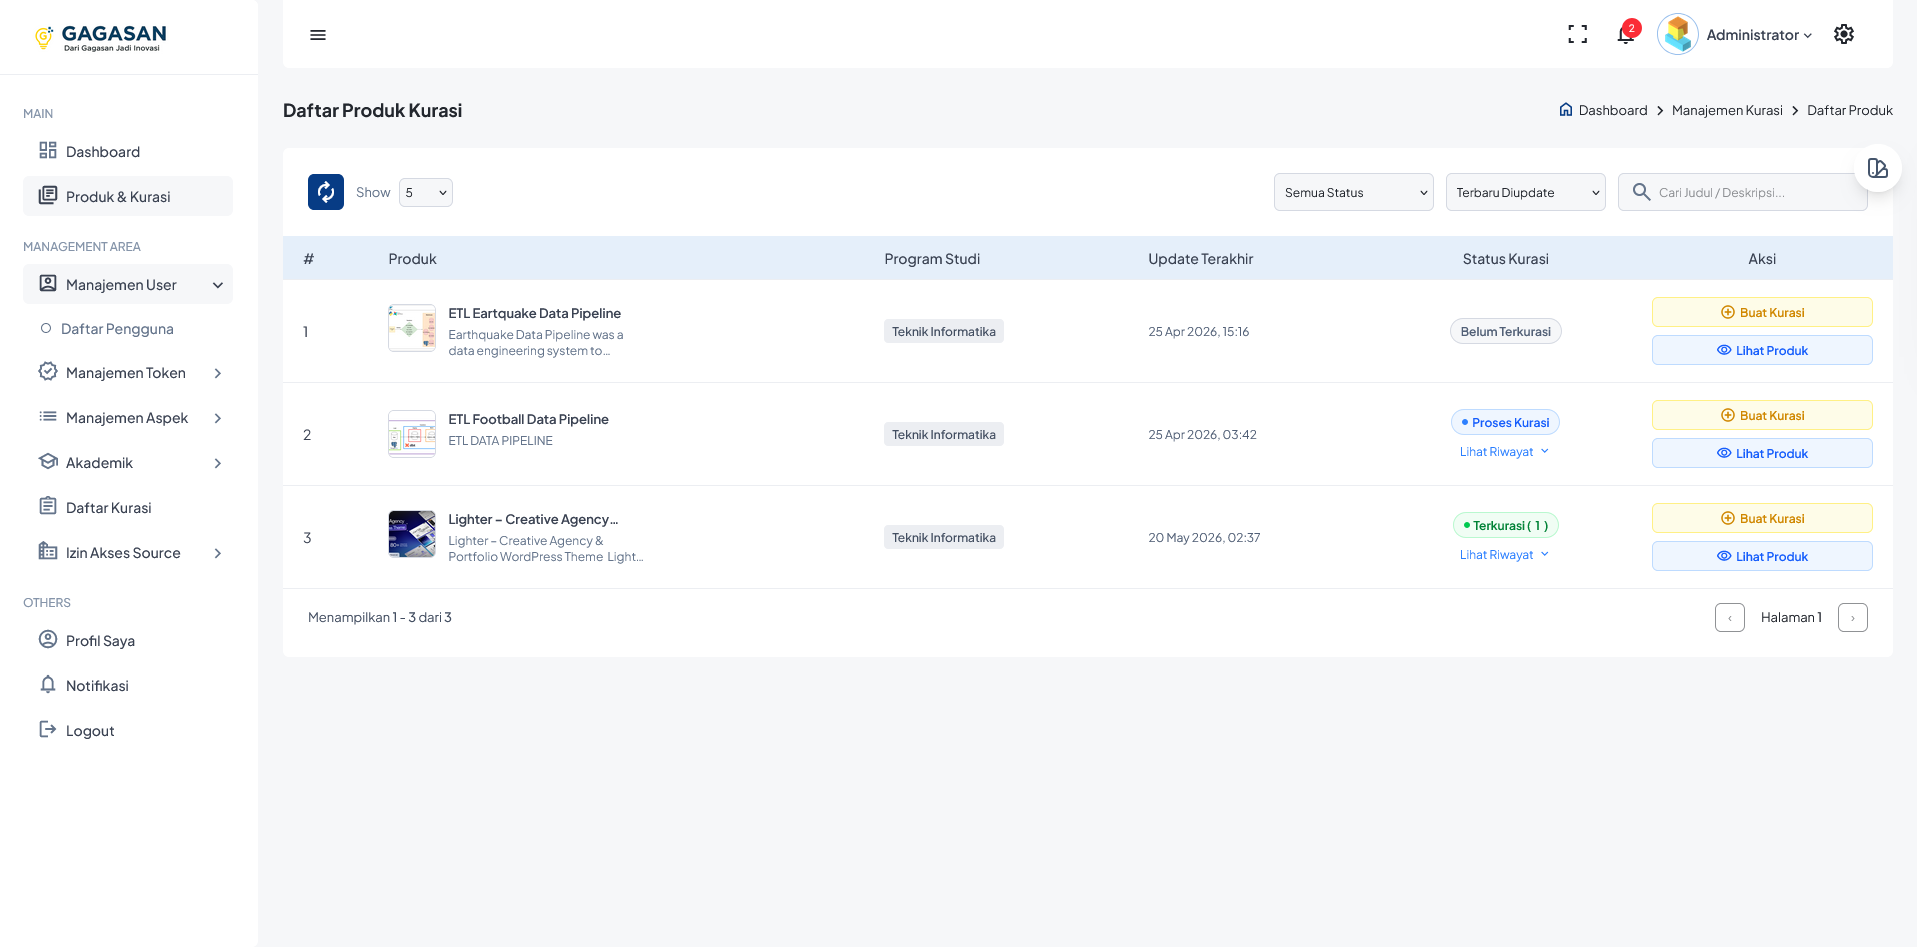The image size is (1917, 947).
Task: Expand Lihat Riwayat for Lighter Creative Agency
Action: coord(1505,555)
